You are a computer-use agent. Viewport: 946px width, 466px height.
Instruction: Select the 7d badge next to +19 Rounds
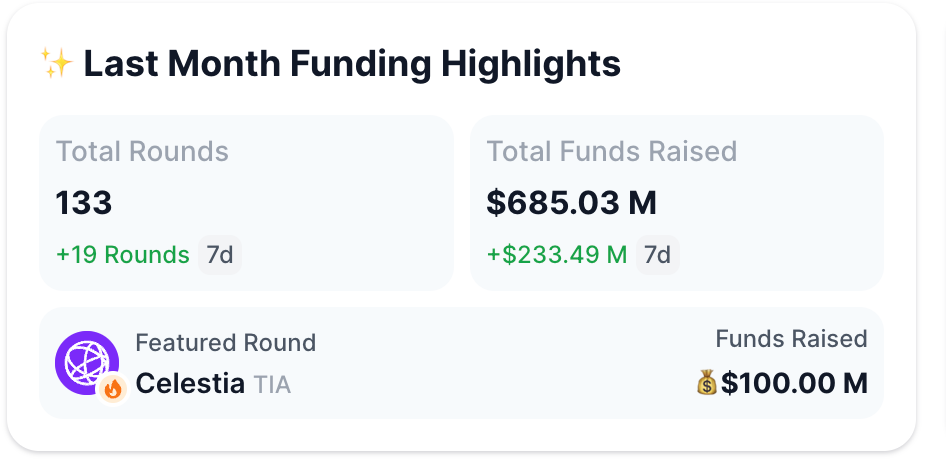coord(220,255)
